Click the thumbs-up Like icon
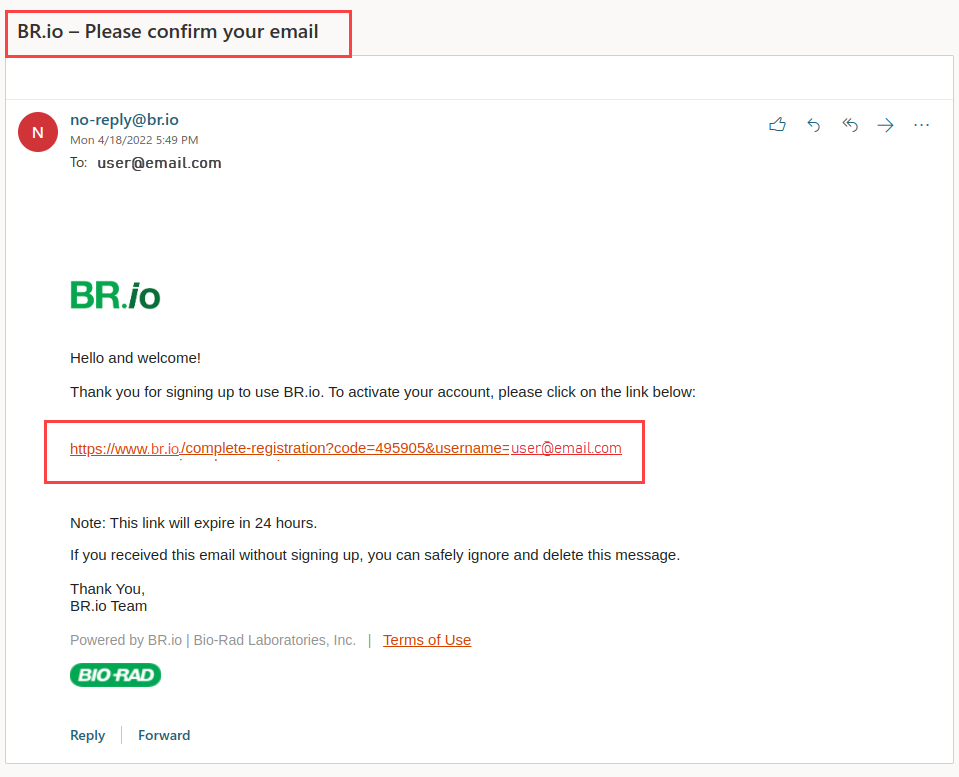Image resolution: width=959 pixels, height=777 pixels. pos(777,125)
